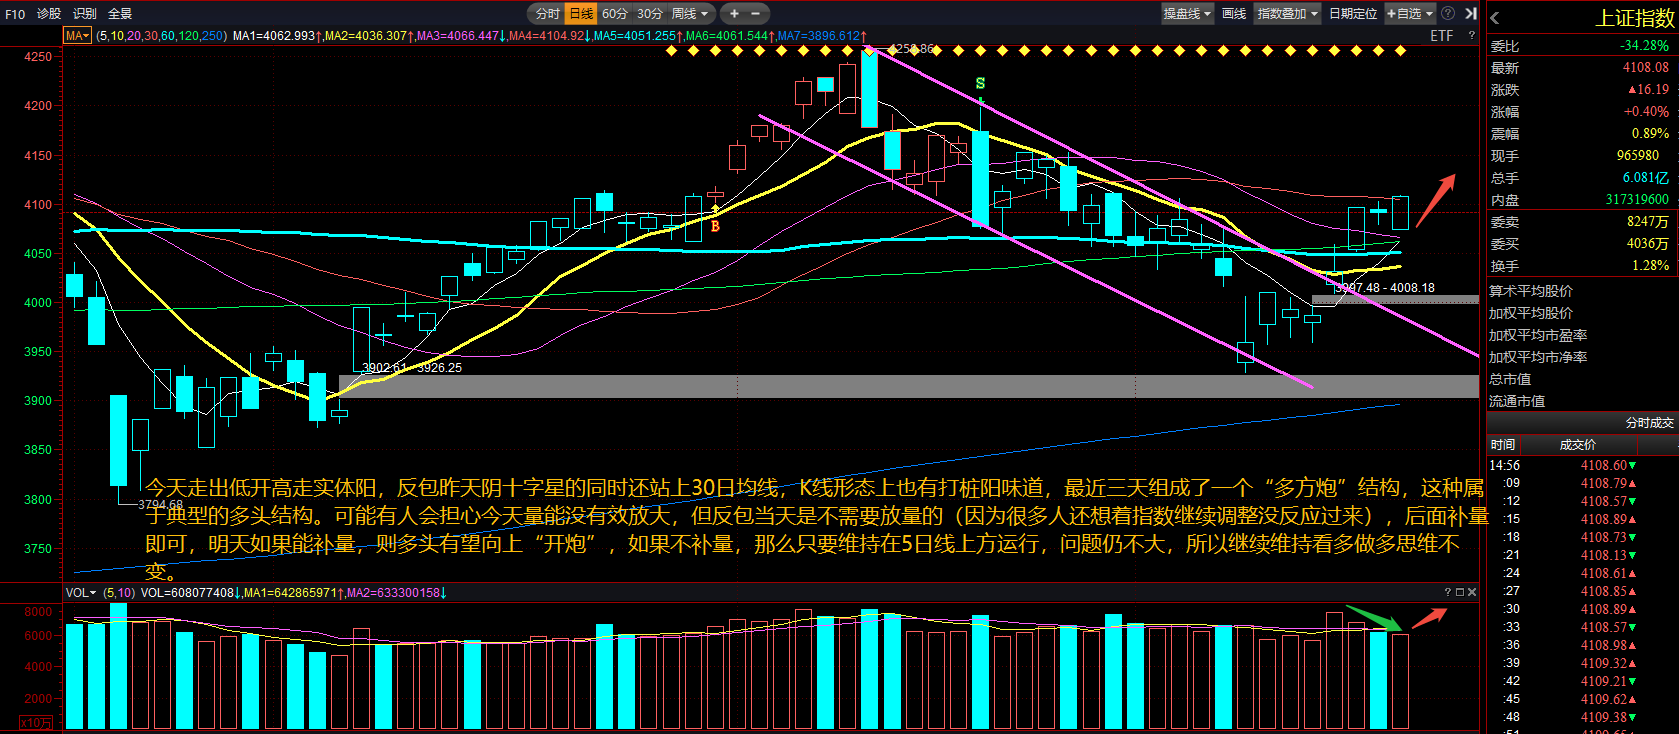Click the 最新 price 4108.08
This screenshot has width=1679, height=734.
coord(1645,67)
